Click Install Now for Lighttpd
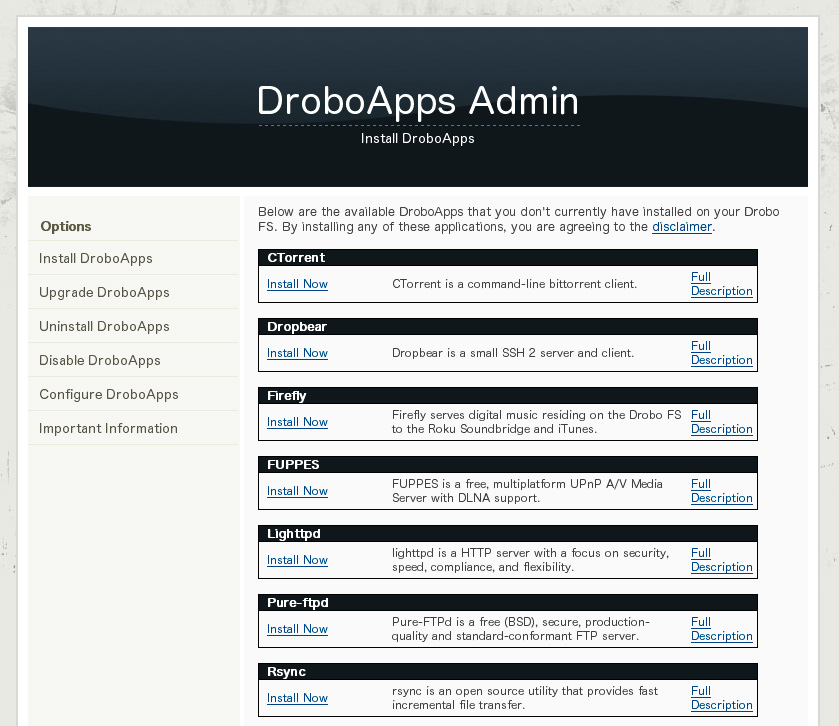The height and width of the screenshot is (726, 839). tap(297, 560)
